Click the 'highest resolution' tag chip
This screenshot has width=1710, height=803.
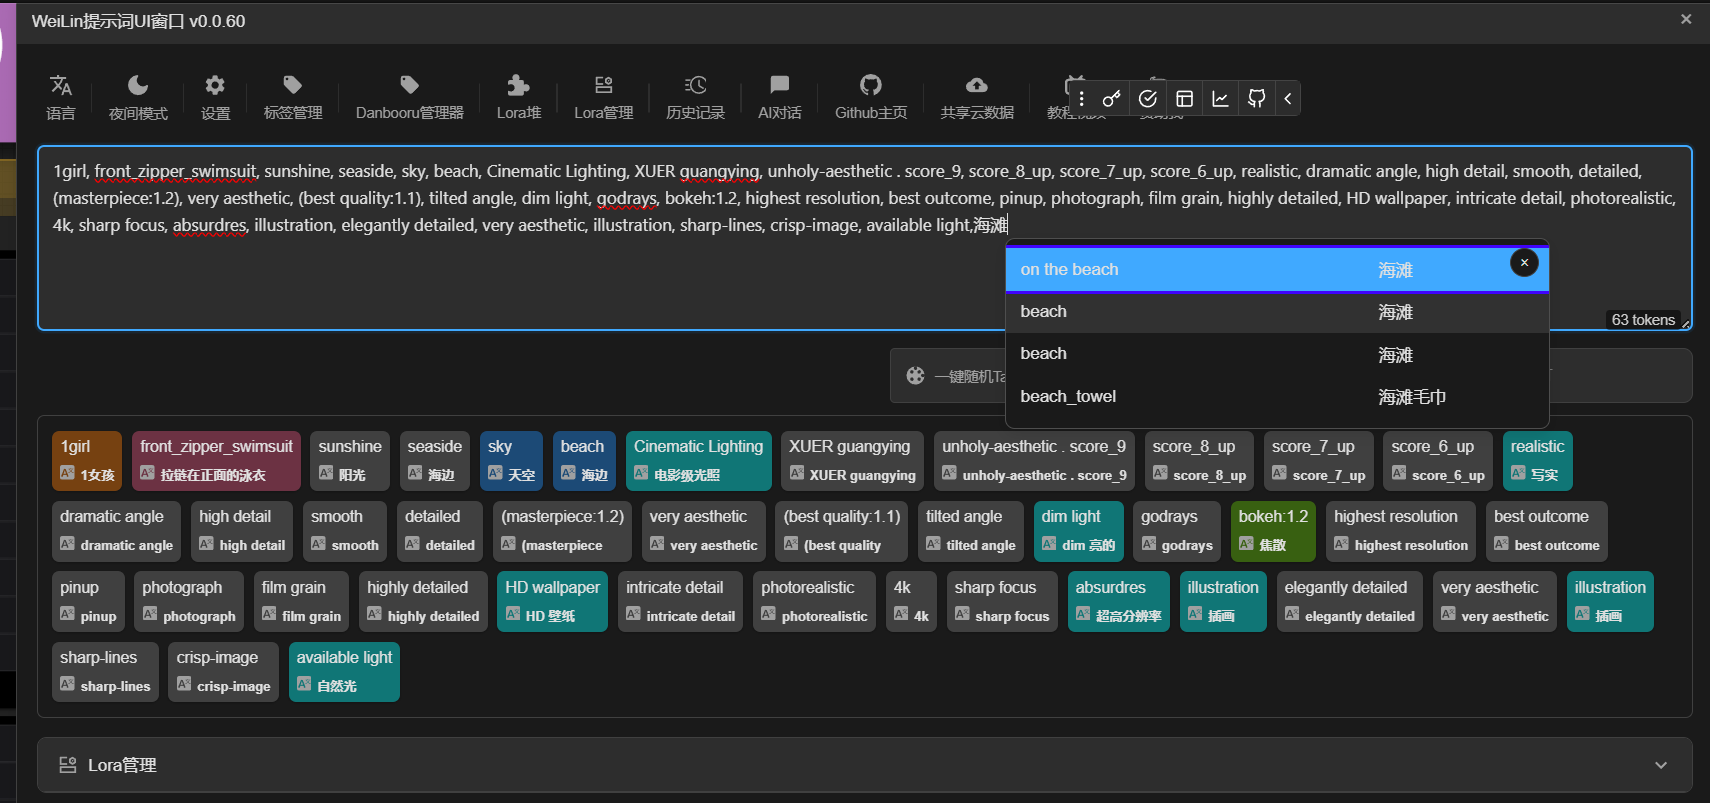[x=1401, y=531]
